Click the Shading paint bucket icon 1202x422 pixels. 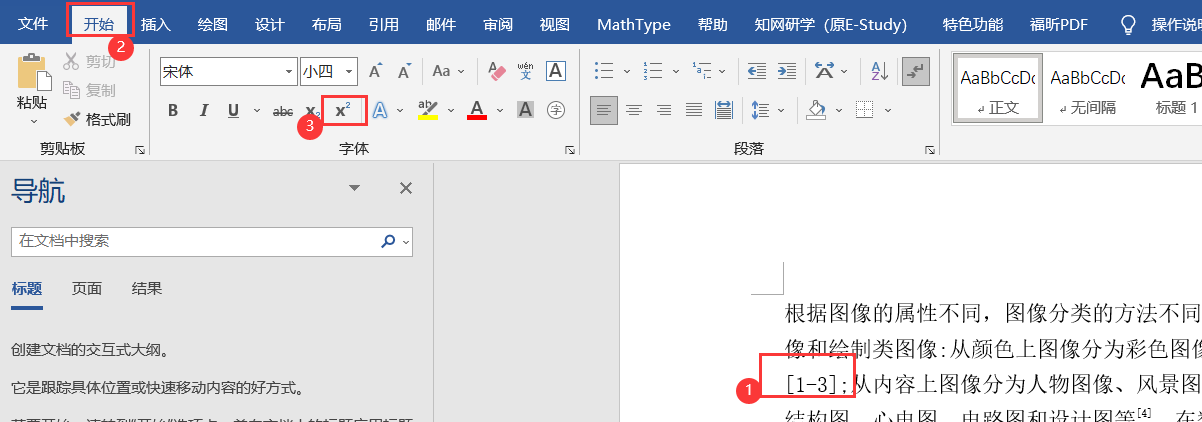click(x=816, y=110)
